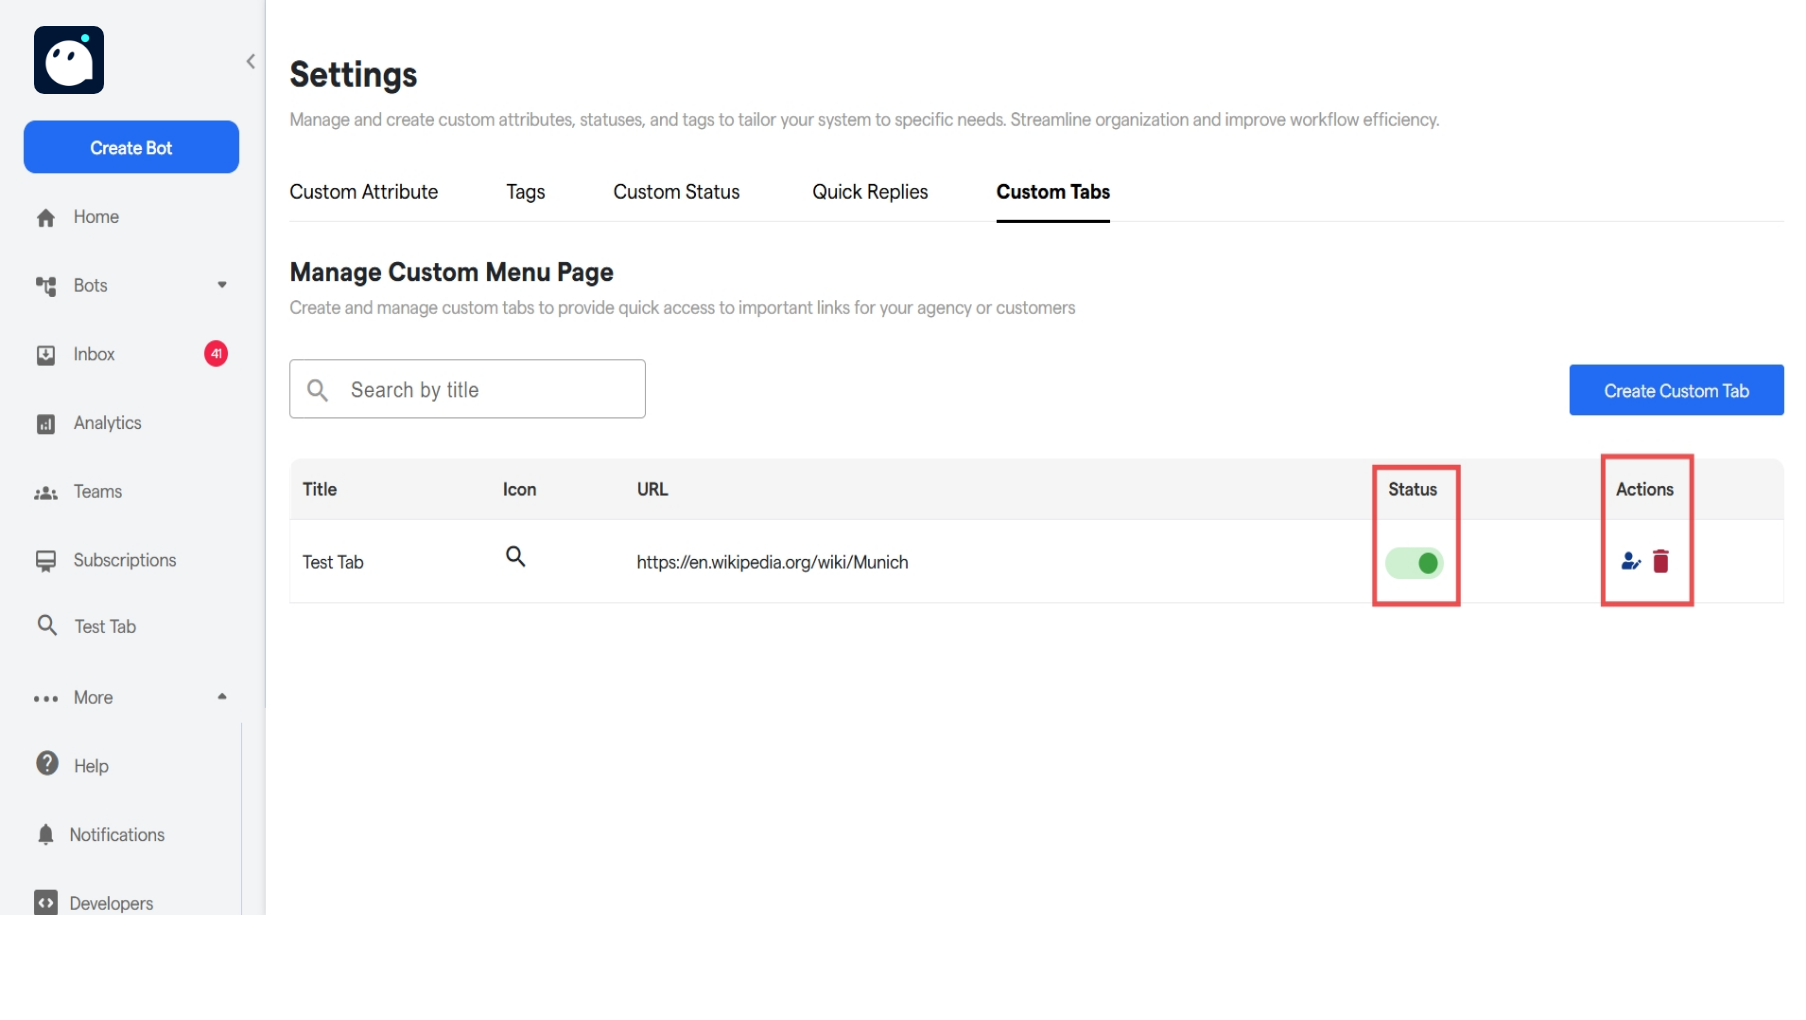The height and width of the screenshot is (1020, 1806).
Task: Open the Home menu item
Action: pos(96,217)
